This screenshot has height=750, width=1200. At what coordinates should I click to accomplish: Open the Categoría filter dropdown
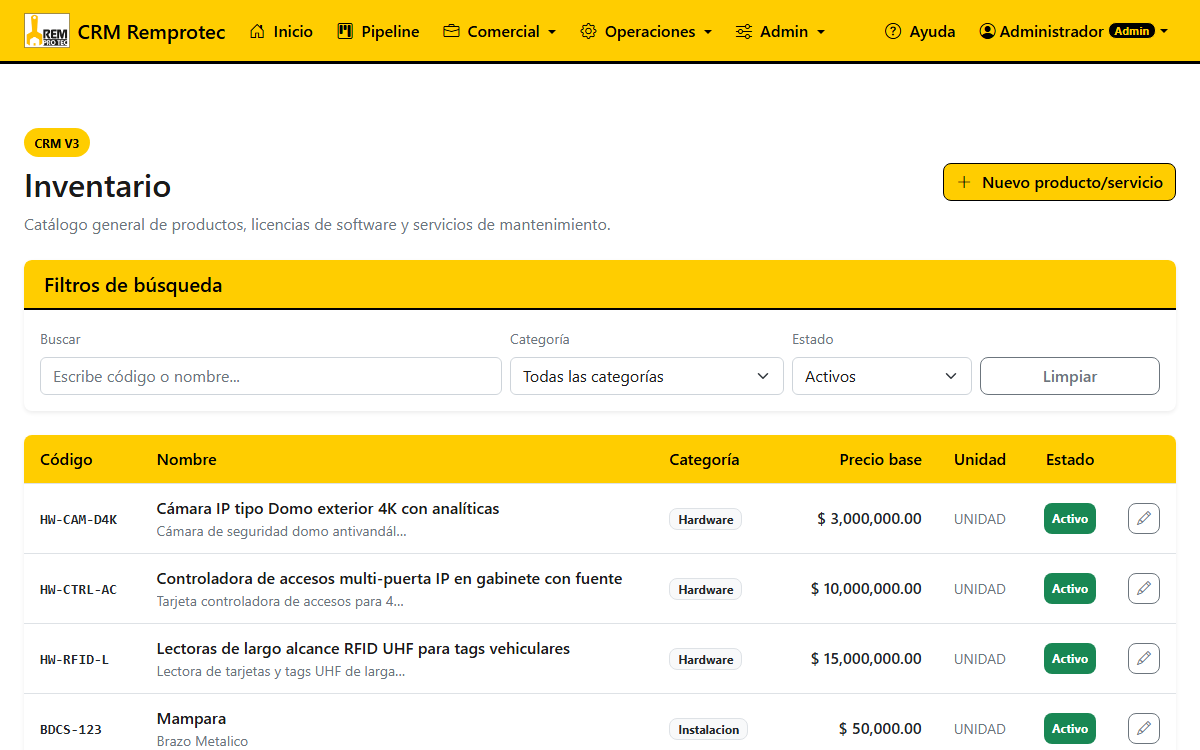point(646,376)
